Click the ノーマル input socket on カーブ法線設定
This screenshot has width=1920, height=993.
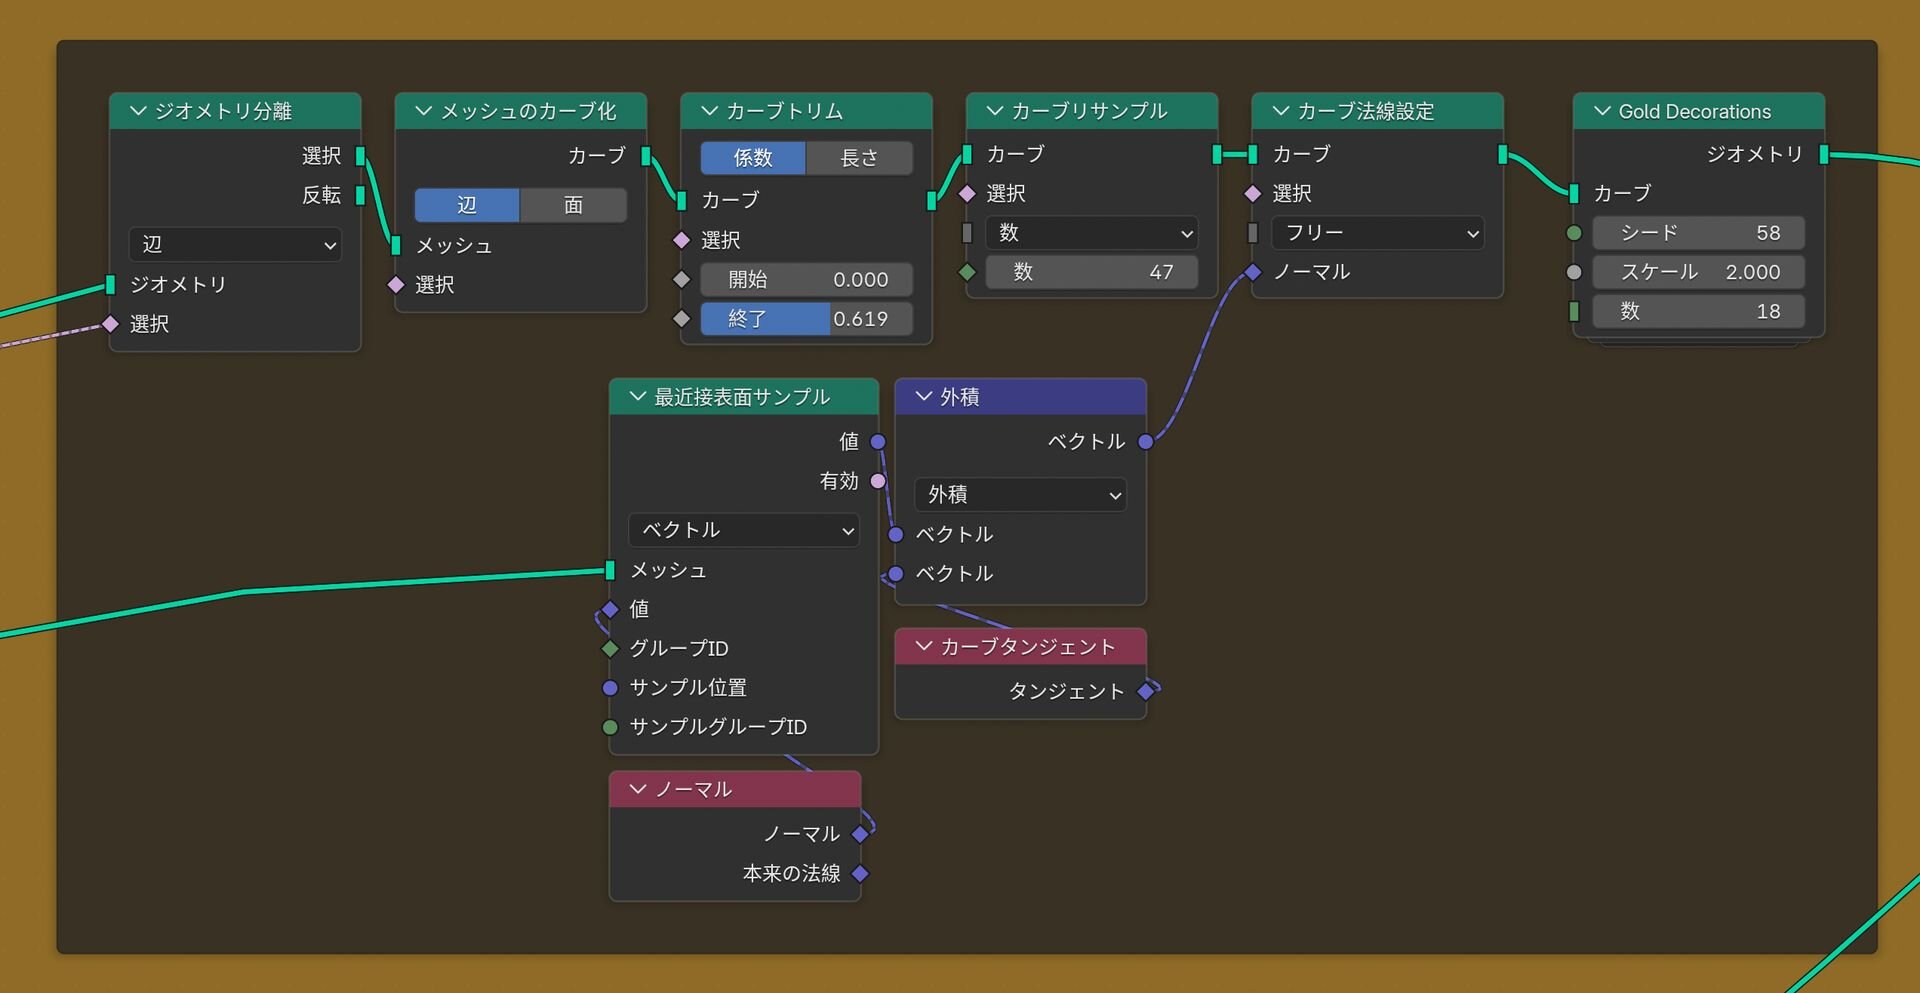pos(1253,272)
